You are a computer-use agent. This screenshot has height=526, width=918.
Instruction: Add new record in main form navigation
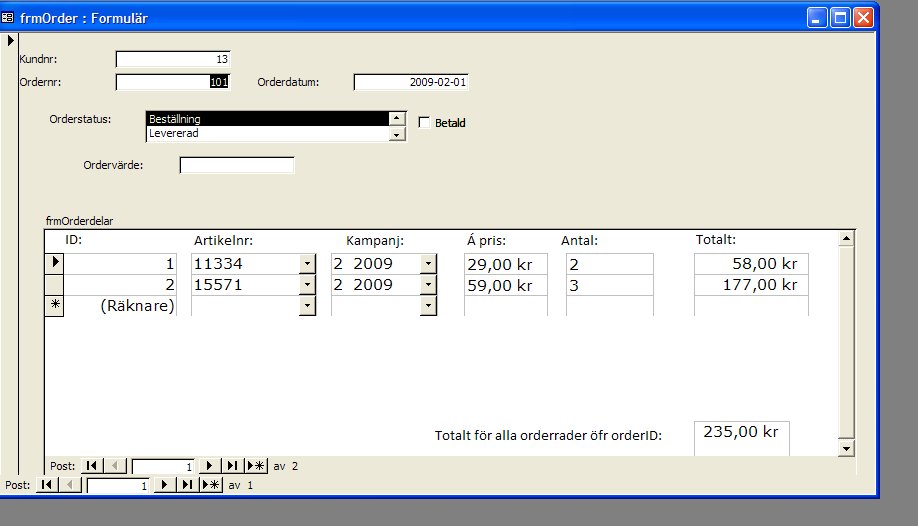211,485
